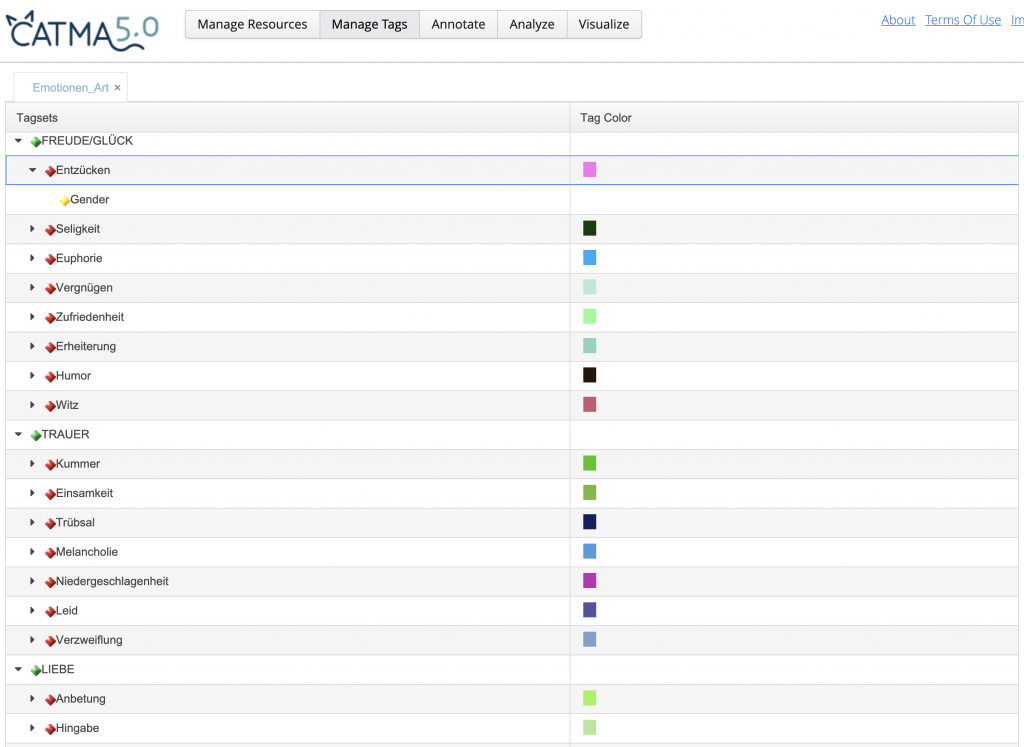Click the green tagset icon beside LIEBE
This screenshot has width=1024, height=747.
36,671
